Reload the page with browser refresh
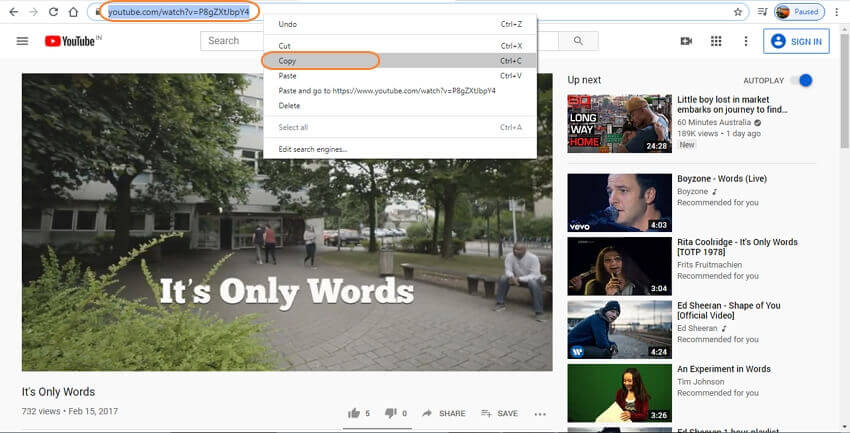Viewport: 850px width, 433px height. [53, 12]
